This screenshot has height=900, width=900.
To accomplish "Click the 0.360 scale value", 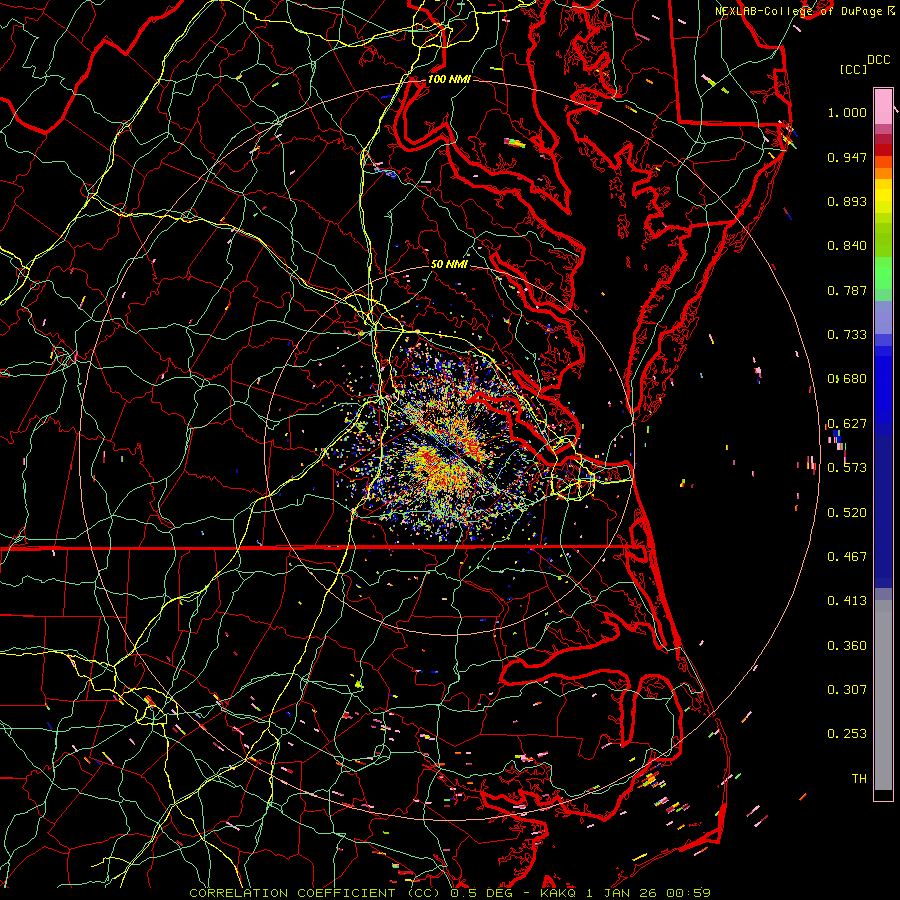I will point(847,646).
